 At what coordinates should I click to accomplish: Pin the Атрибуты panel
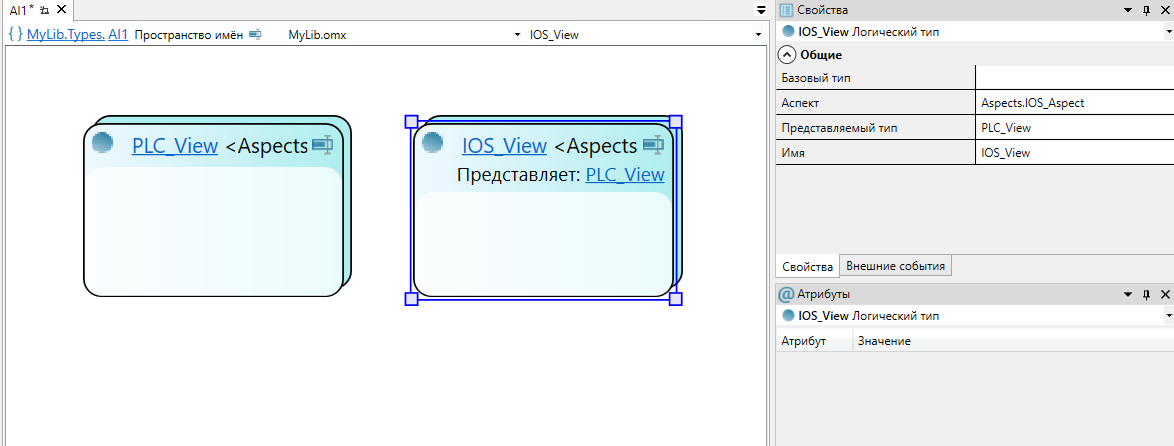pos(1146,294)
